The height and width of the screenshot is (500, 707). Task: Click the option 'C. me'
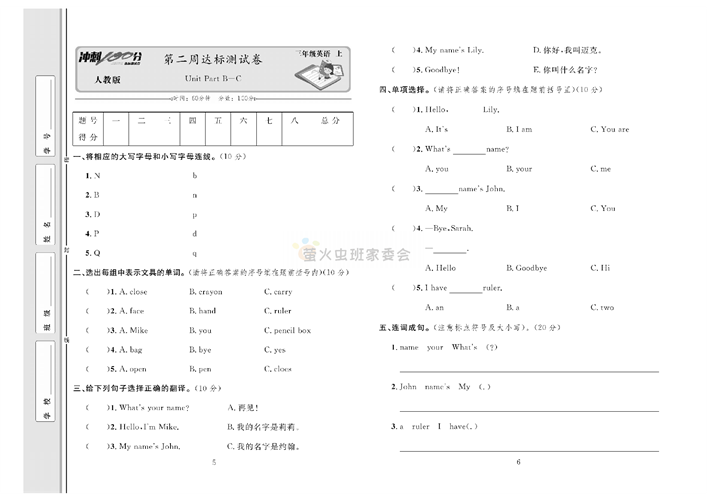point(601,169)
